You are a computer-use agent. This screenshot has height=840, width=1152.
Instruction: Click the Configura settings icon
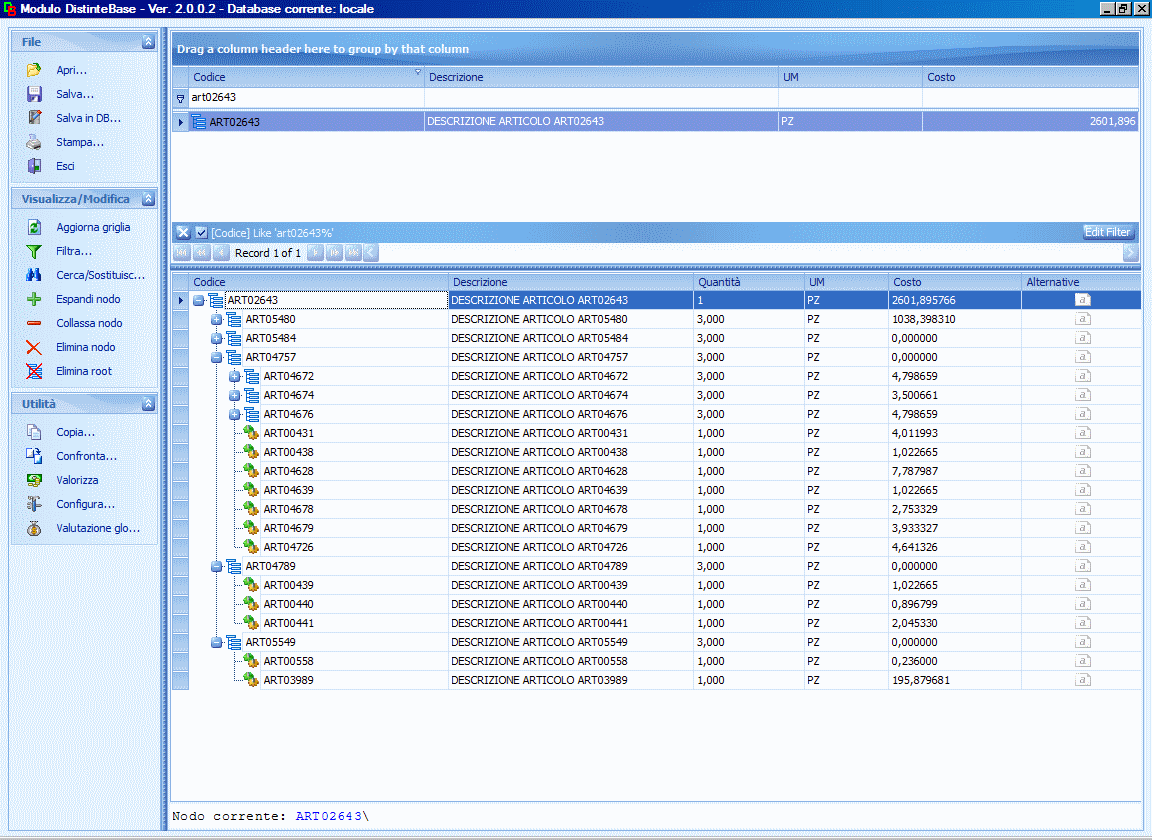tap(34, 504)
